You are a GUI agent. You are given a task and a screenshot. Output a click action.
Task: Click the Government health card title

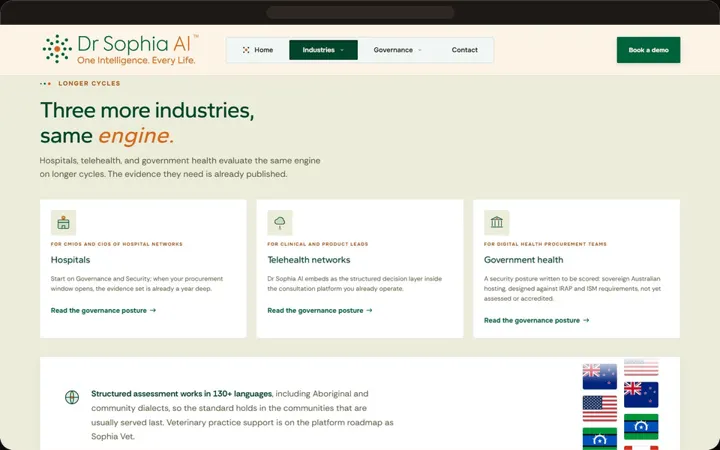(x=523, y=260)
